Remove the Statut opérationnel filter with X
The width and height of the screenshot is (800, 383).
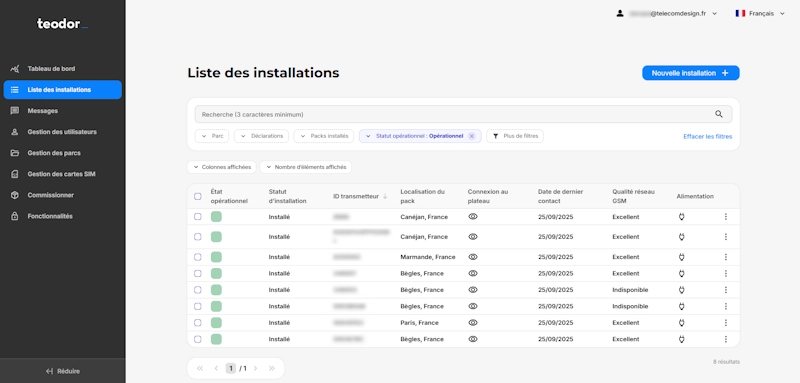(x=471, y=136)
